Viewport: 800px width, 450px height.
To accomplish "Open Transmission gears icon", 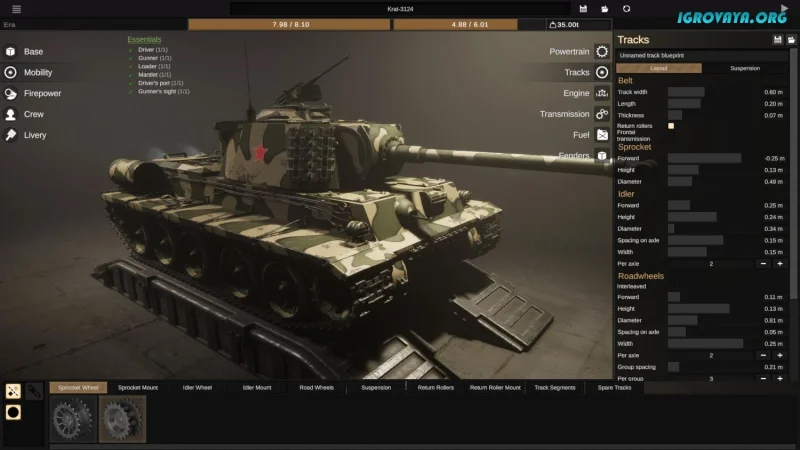I will (x=602, y=114).
